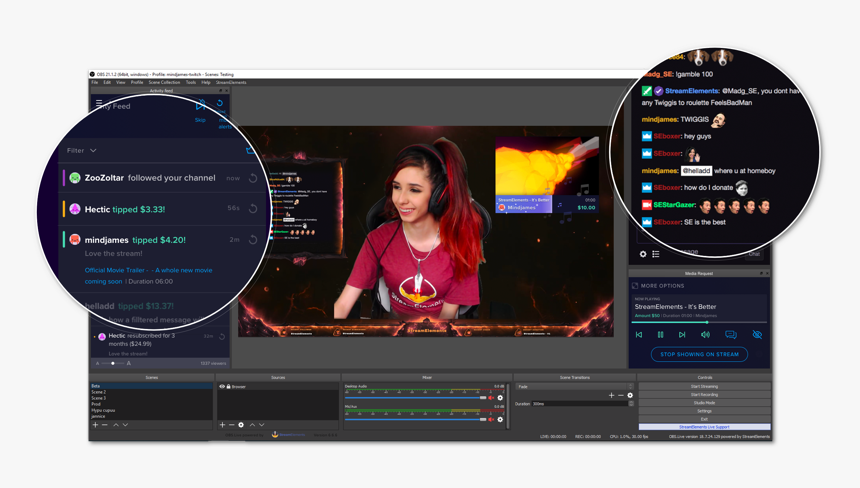Remove the selected scene with minus icon

click(105, 425)
